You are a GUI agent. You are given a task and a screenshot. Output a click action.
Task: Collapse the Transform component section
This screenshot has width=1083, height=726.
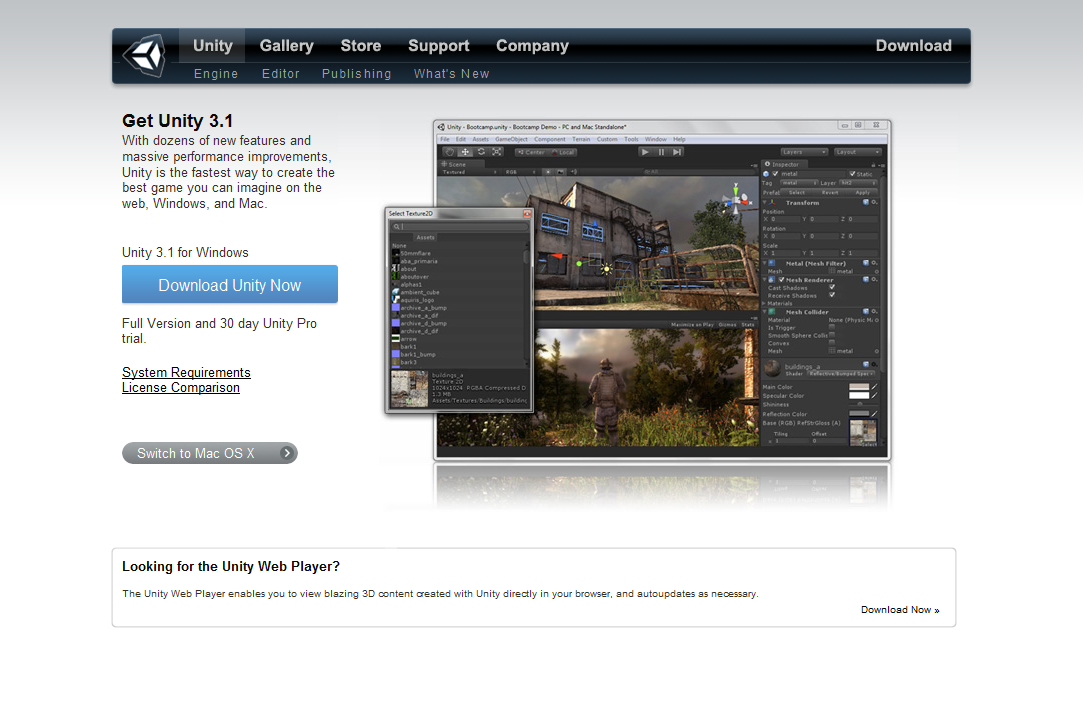pyautogui.click(x=766, y=202)
